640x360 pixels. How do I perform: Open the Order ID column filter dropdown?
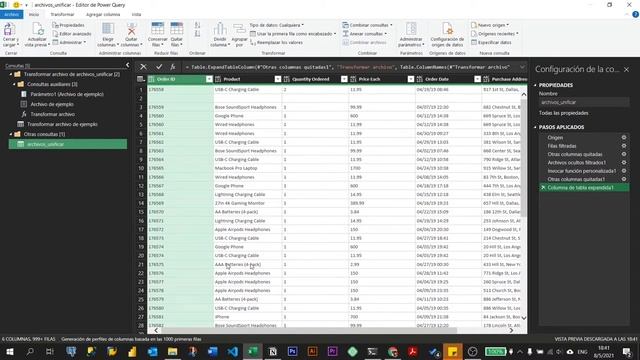[x=209, y=79]
